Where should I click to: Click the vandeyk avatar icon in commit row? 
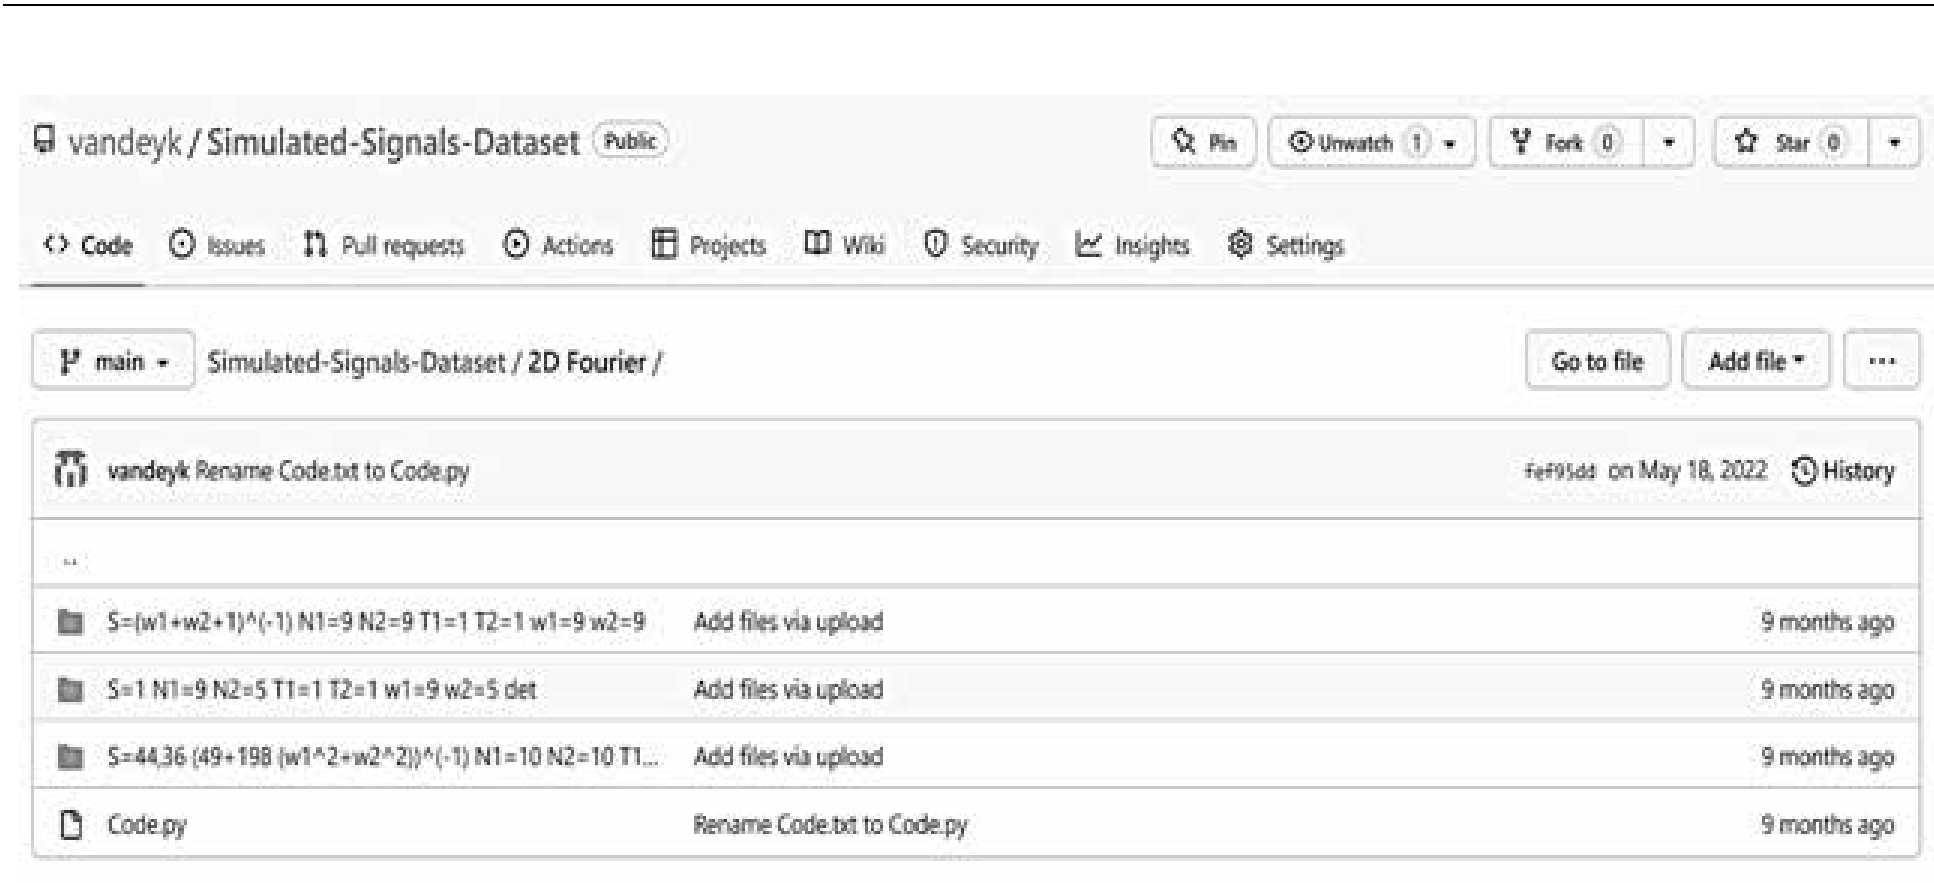[x=70, y=470]
